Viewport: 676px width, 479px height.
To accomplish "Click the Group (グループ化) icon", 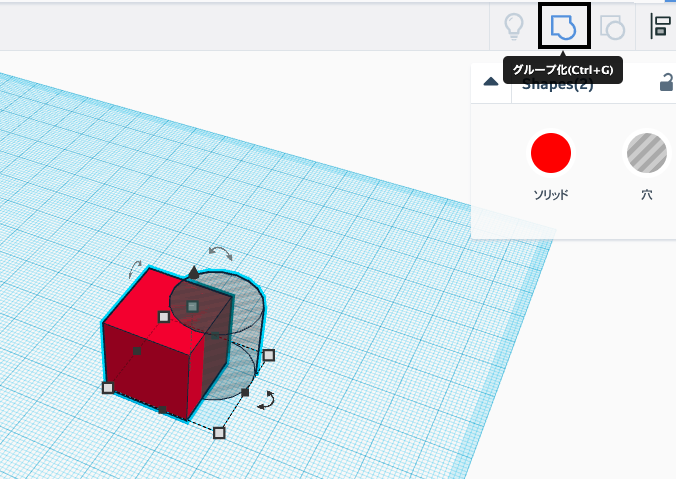I will (x=564, y=26).
